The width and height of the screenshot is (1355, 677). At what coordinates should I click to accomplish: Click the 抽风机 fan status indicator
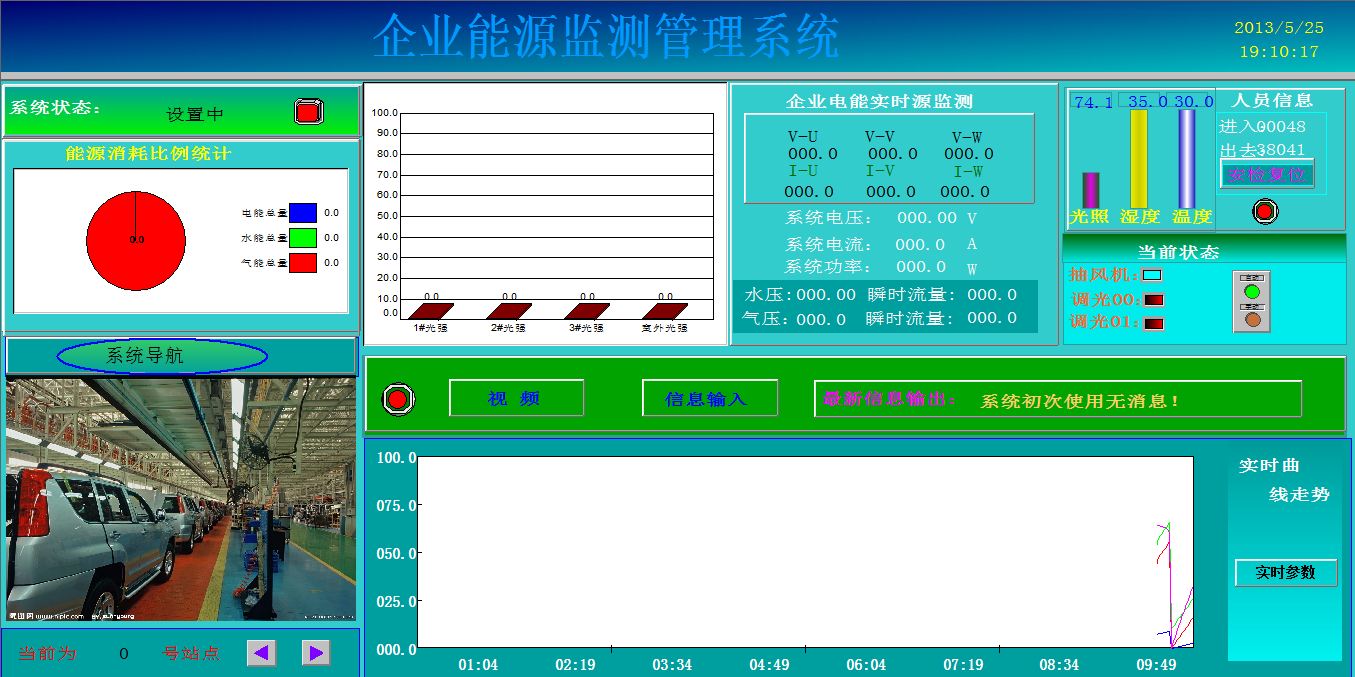(1152, 275)
